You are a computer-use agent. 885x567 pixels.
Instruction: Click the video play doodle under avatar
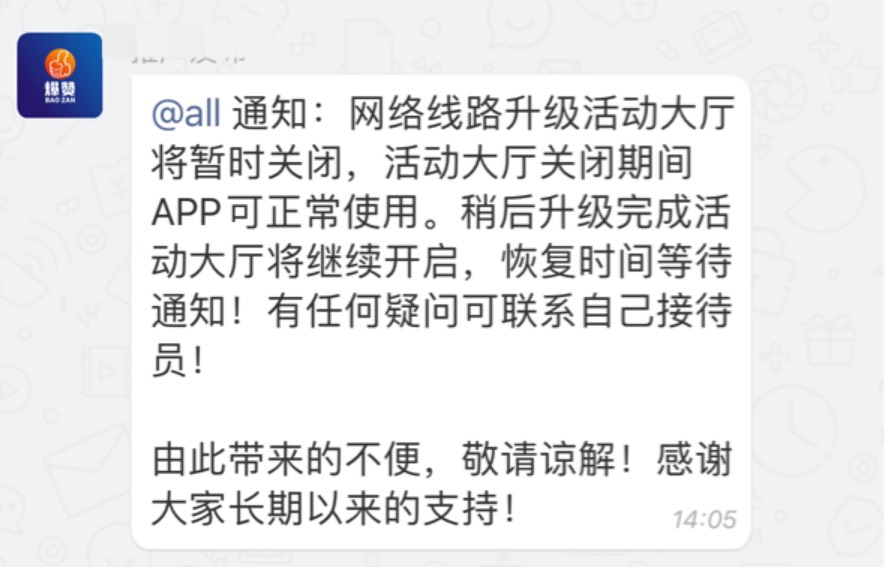pyautogui.click(x=105, y=372)
